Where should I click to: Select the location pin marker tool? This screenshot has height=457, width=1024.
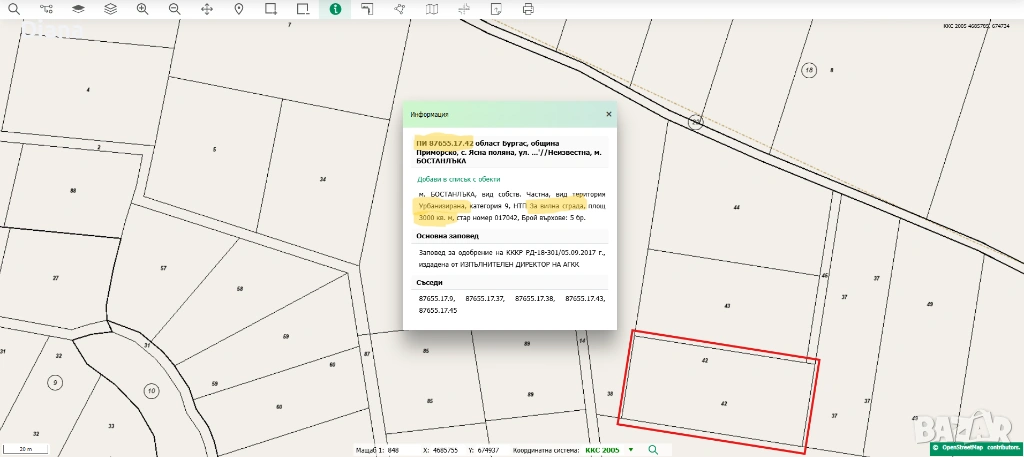[239, 9]
